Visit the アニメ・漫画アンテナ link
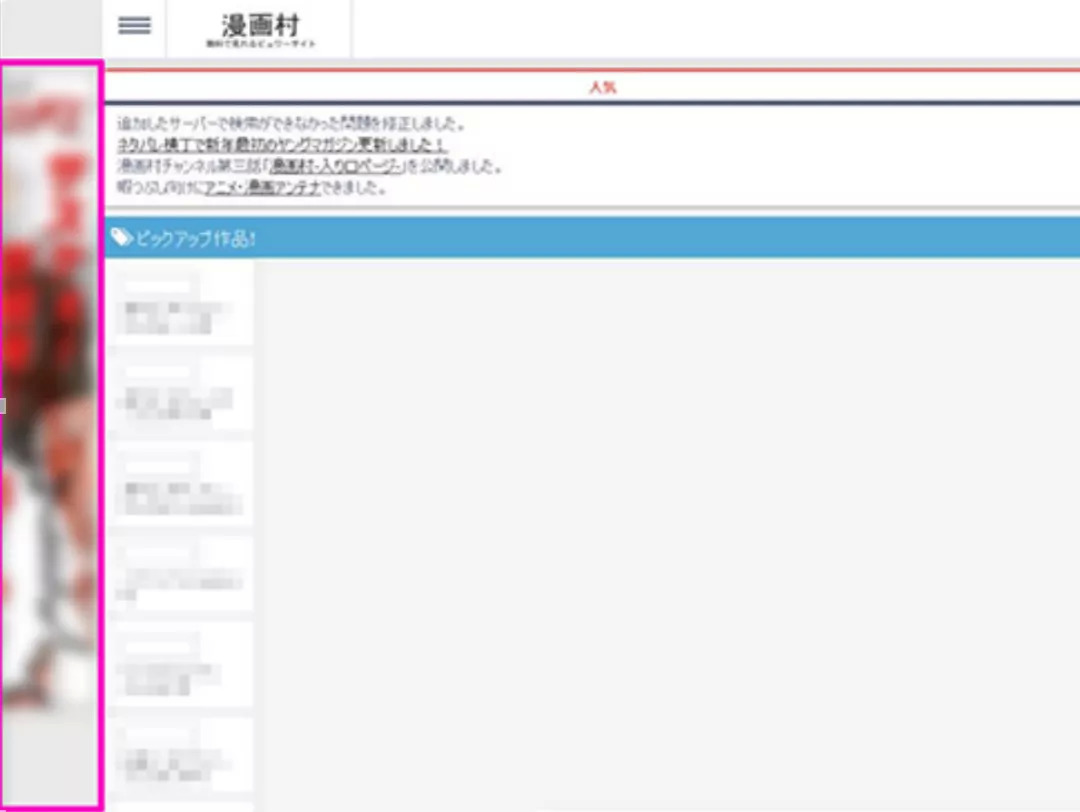1080x812 pixels. coord(262,187)
